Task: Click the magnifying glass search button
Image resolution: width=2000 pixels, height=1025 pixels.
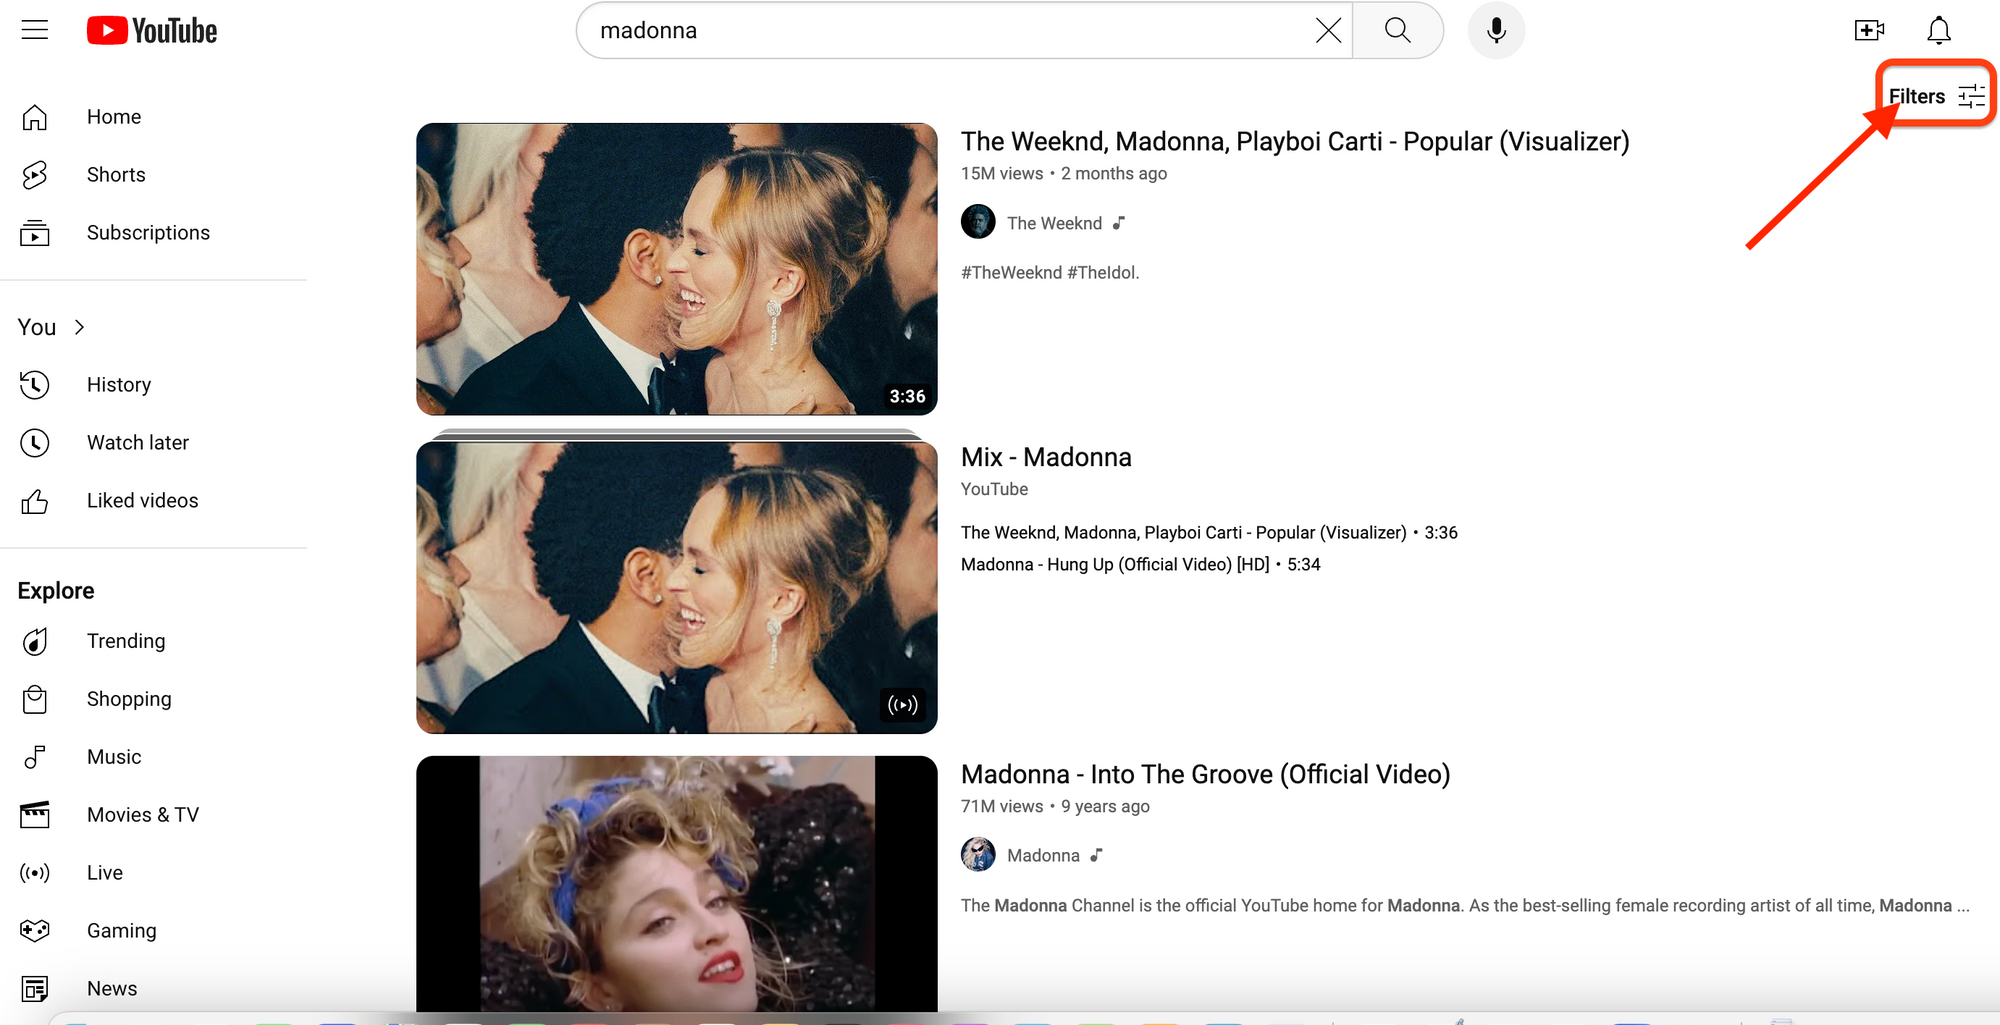Action: tap(1398, 30)
